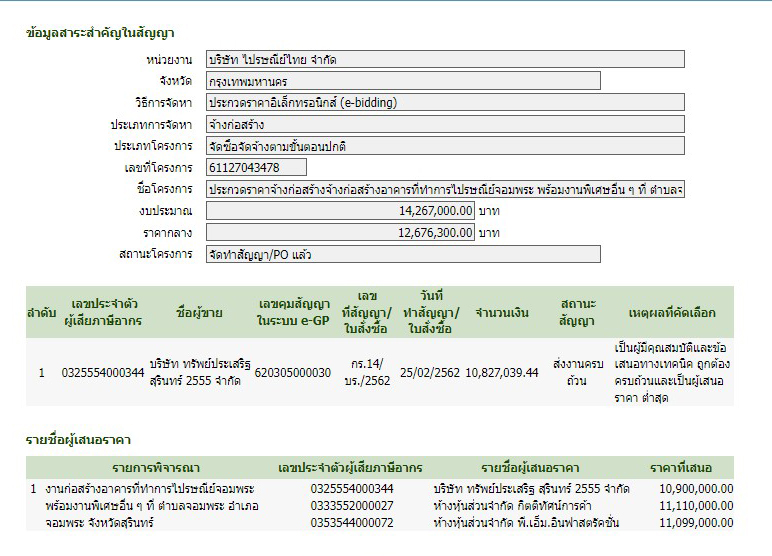The width and height of the screenshot is (772, 556).
Task: Select contract control number 620305000030
Action: click(293, 373)
